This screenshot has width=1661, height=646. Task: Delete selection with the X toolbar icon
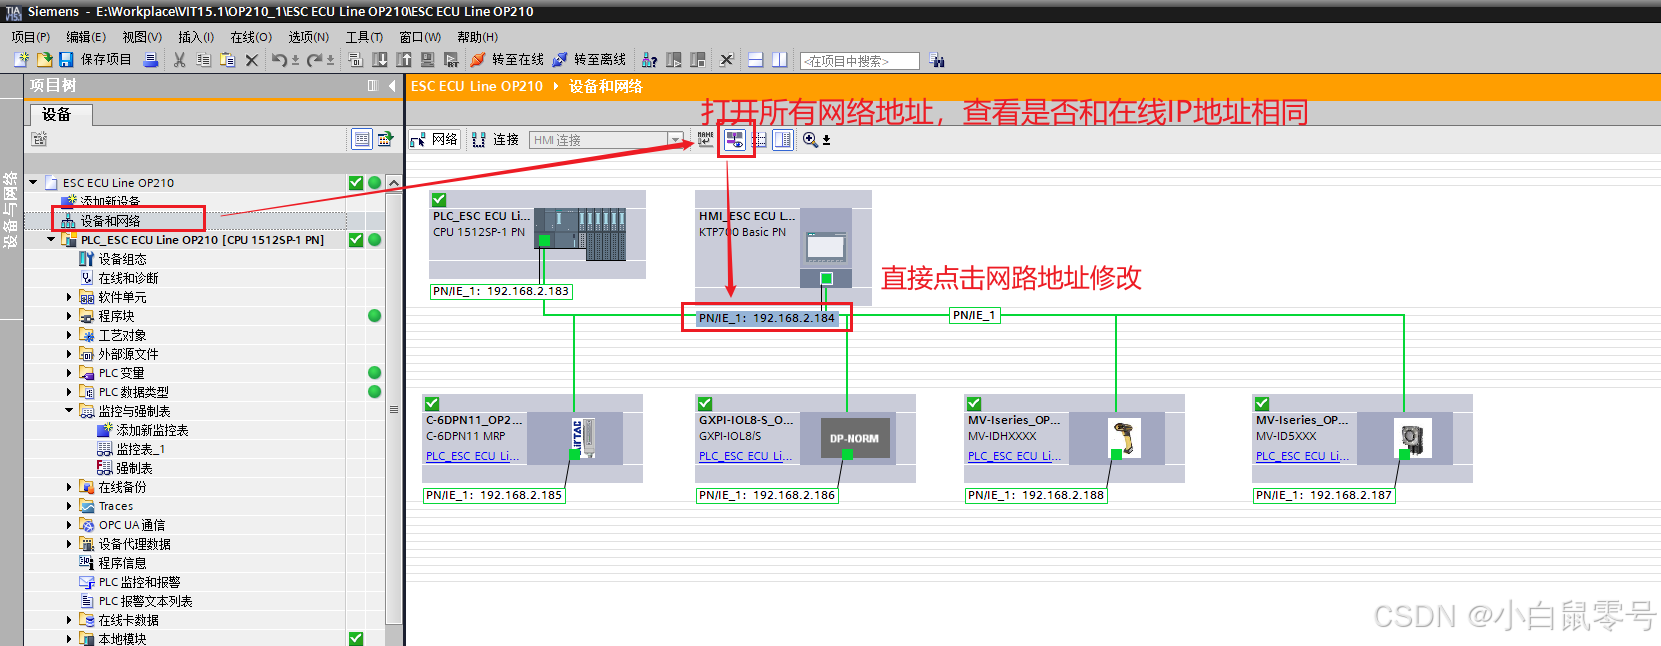(x=252, y=60)
